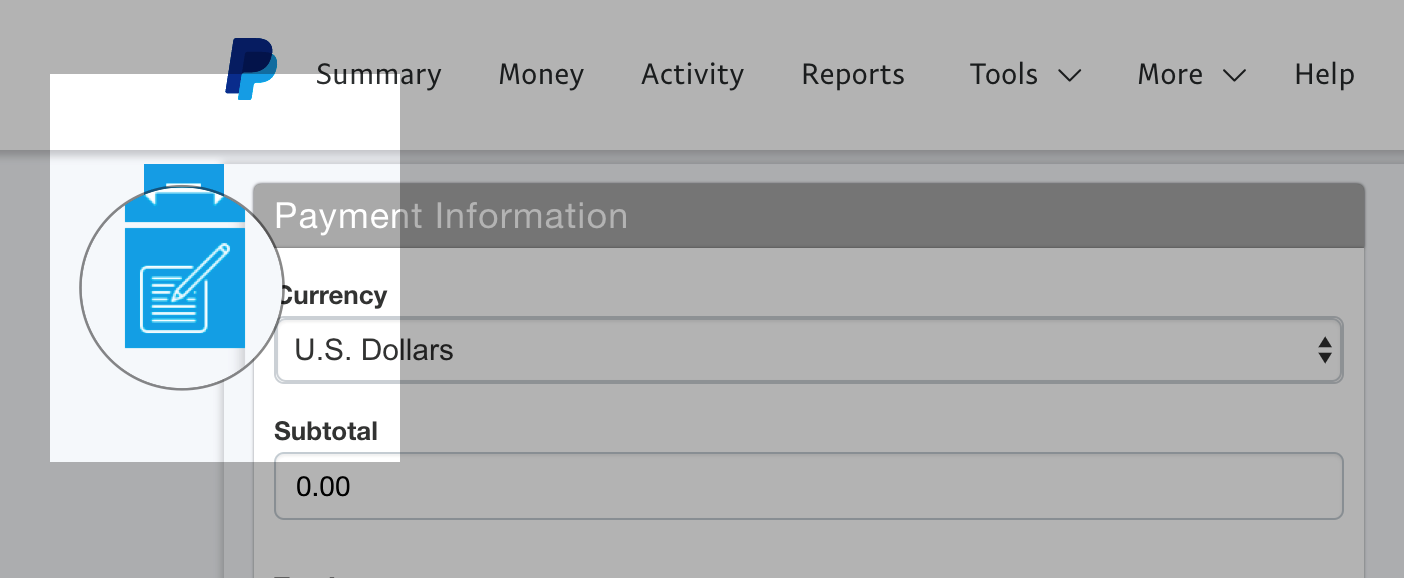Click the Currency field label
This screenshot has width=1404, height=578.
331,296
